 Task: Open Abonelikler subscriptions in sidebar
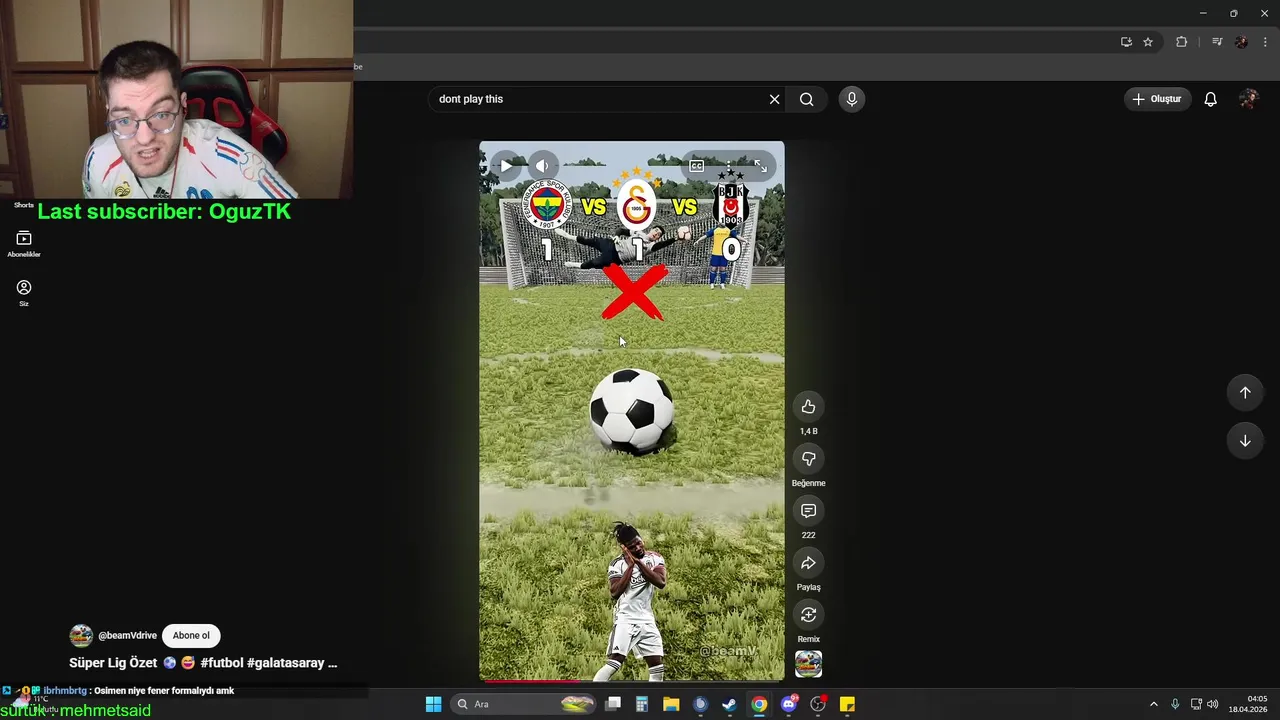(24, 244)
